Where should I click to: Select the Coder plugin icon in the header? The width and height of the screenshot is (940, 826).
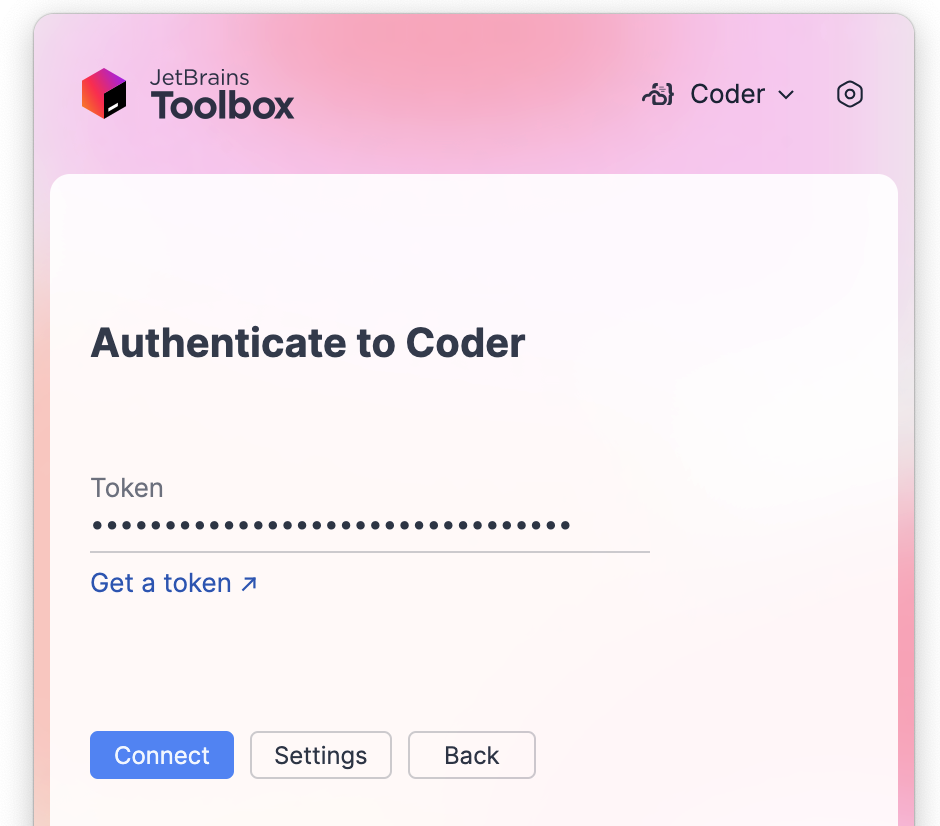point(658,93)
